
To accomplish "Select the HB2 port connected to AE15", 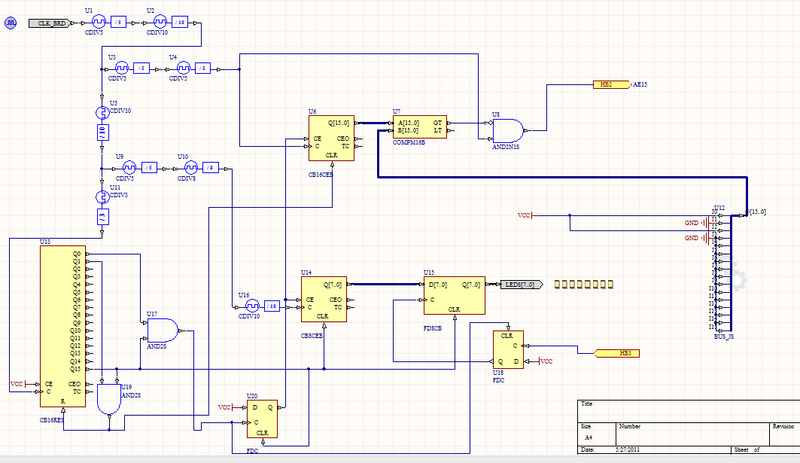I will pyautogui.click(x=607, y=85).
